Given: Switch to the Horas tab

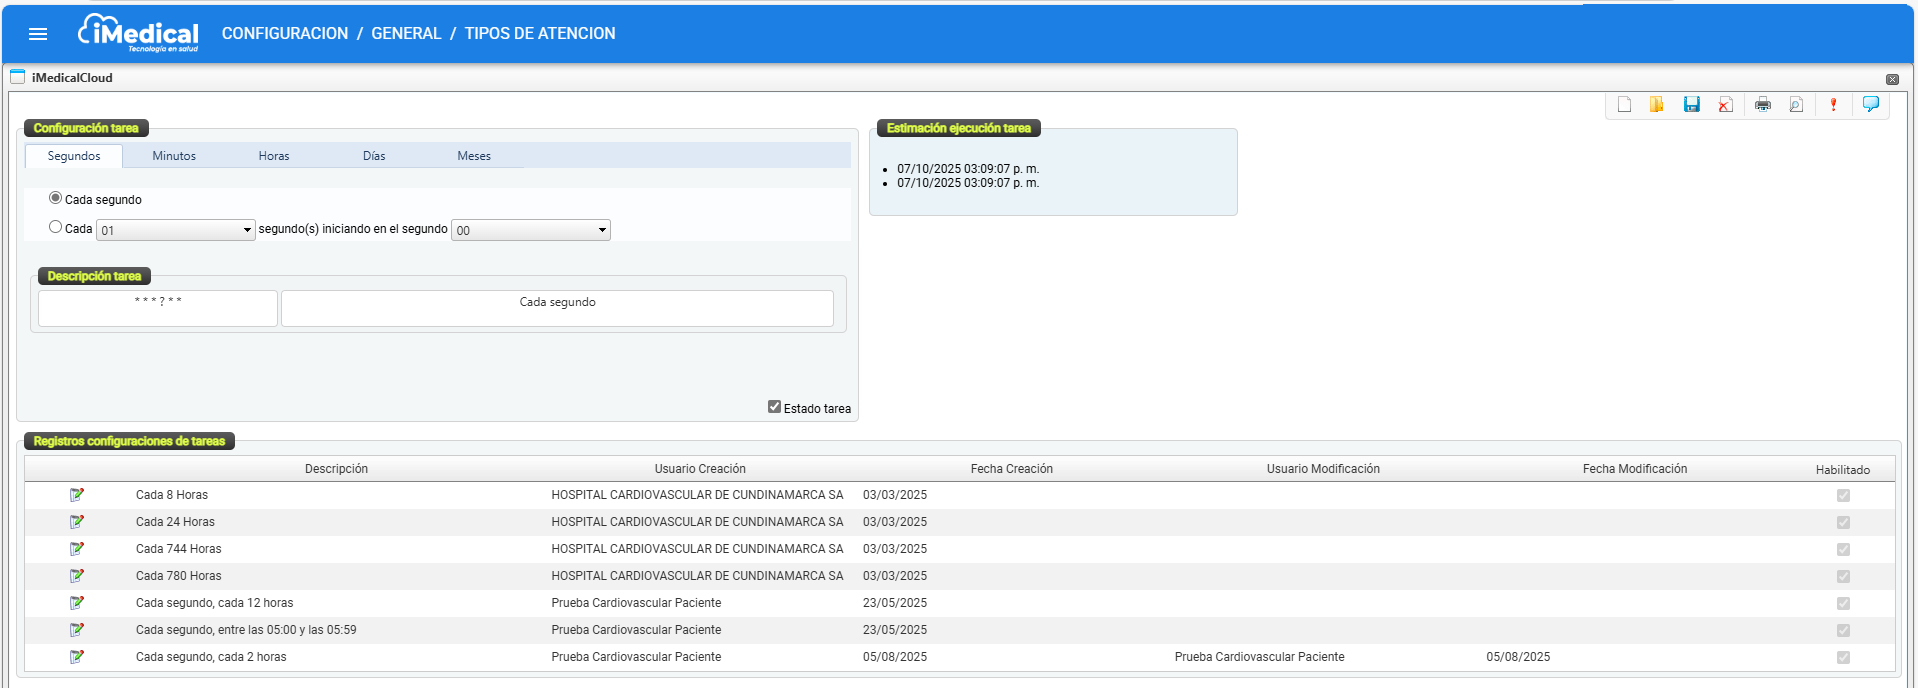Looking at the screenshot, I should (274, 156).
